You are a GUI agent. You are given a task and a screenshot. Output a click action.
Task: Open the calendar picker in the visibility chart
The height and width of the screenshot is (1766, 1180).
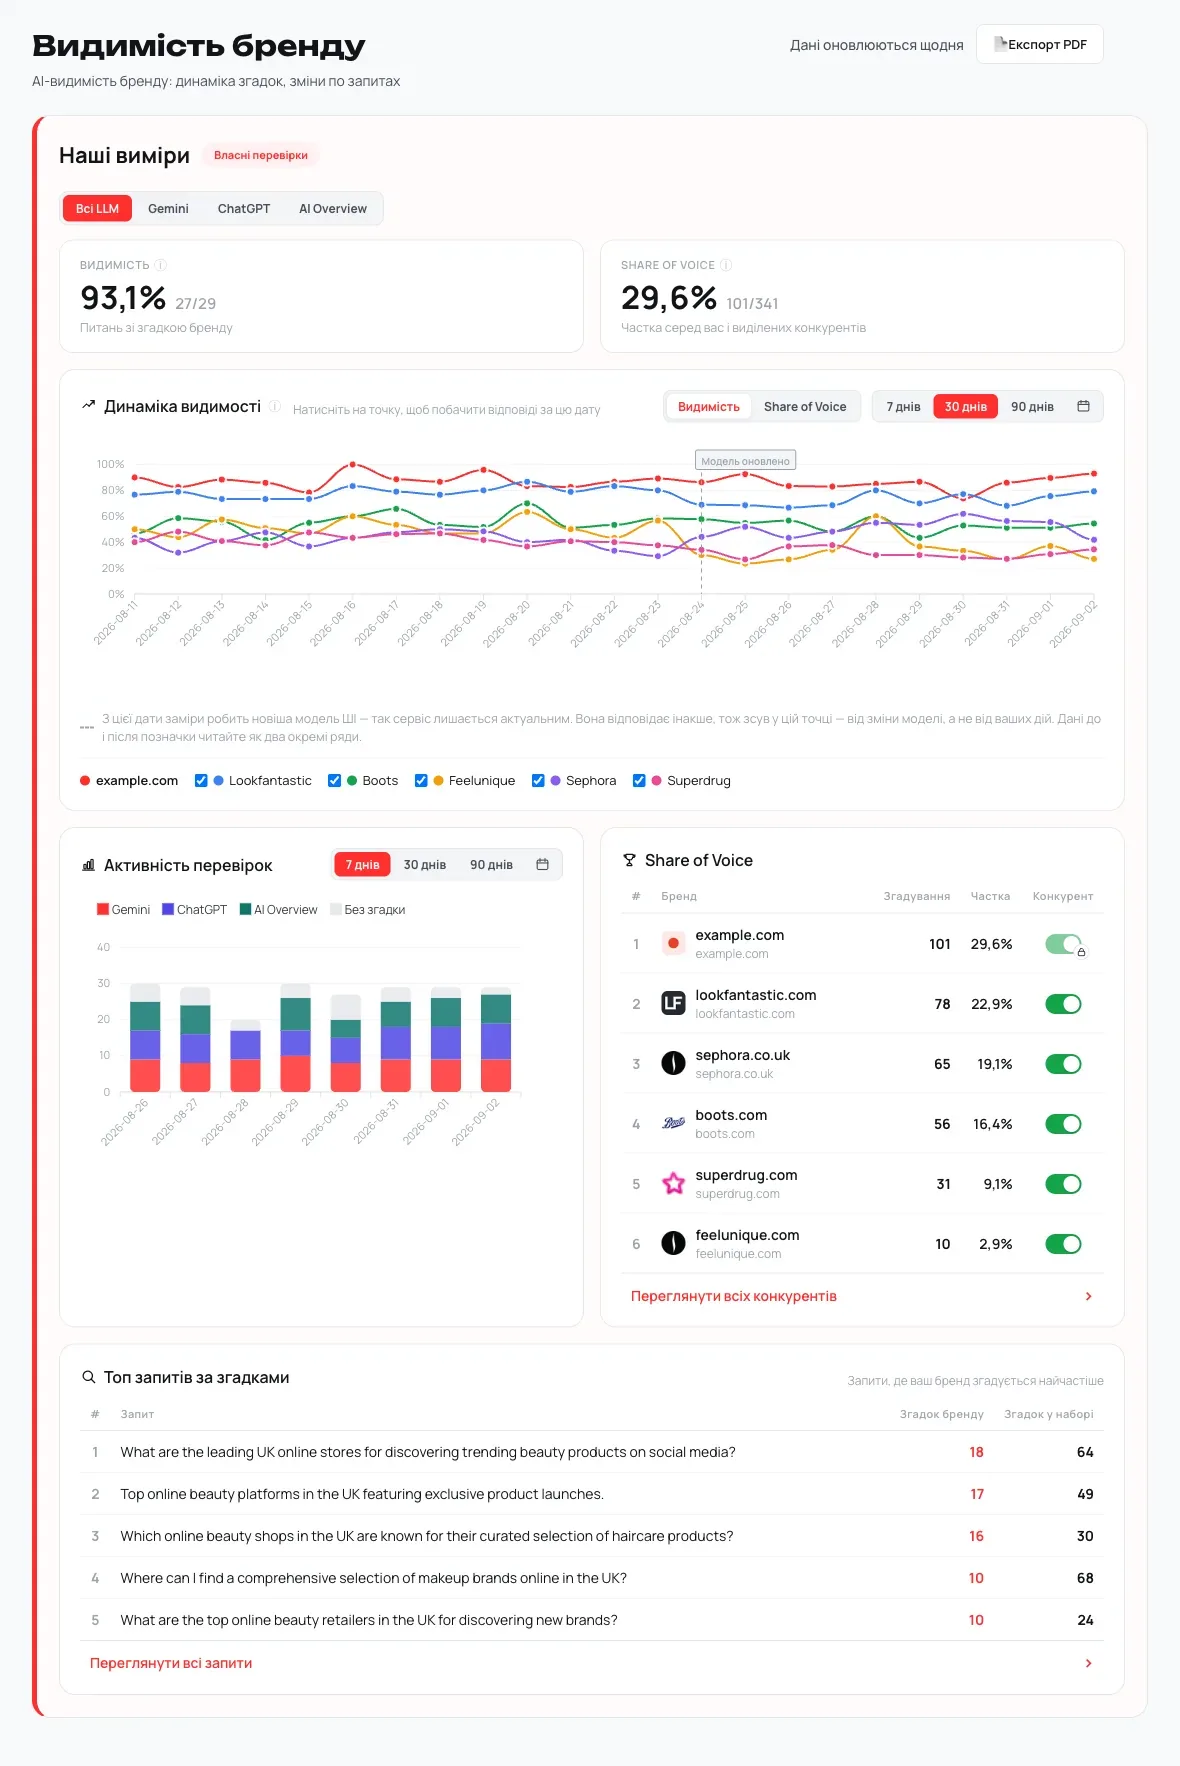click(x=1083, y=406)
